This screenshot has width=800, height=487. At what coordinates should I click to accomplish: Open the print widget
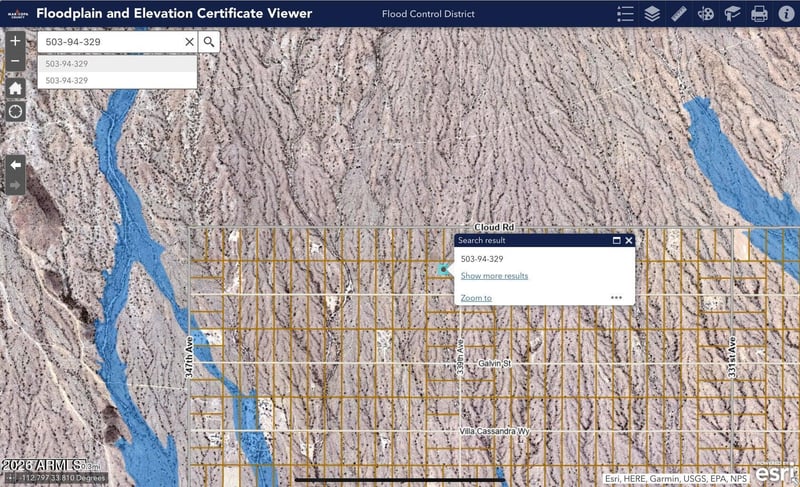pyautogui.click(x=759, y=14)
